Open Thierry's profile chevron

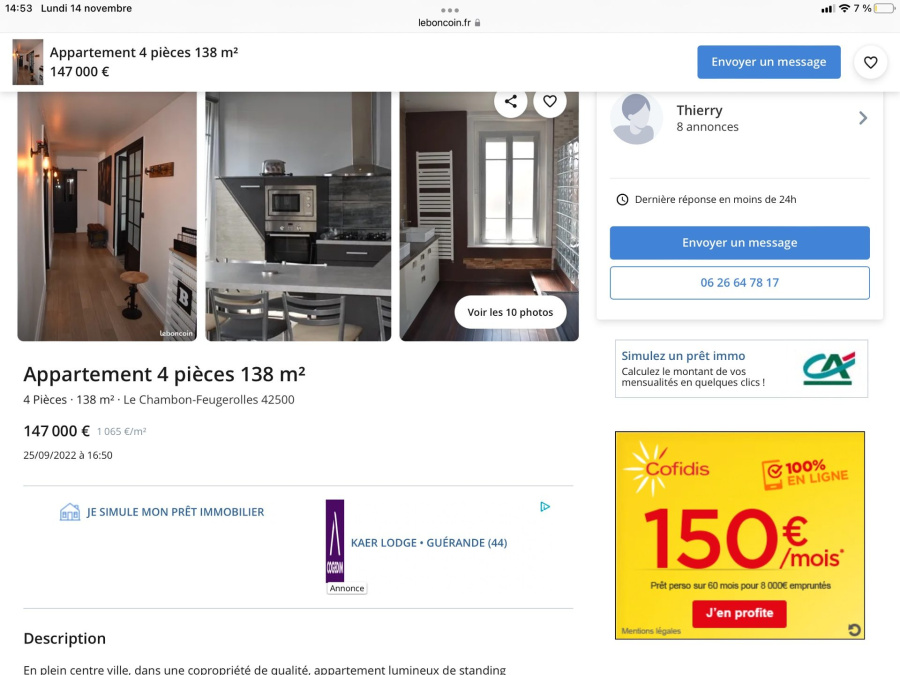(x=863, y=118)
